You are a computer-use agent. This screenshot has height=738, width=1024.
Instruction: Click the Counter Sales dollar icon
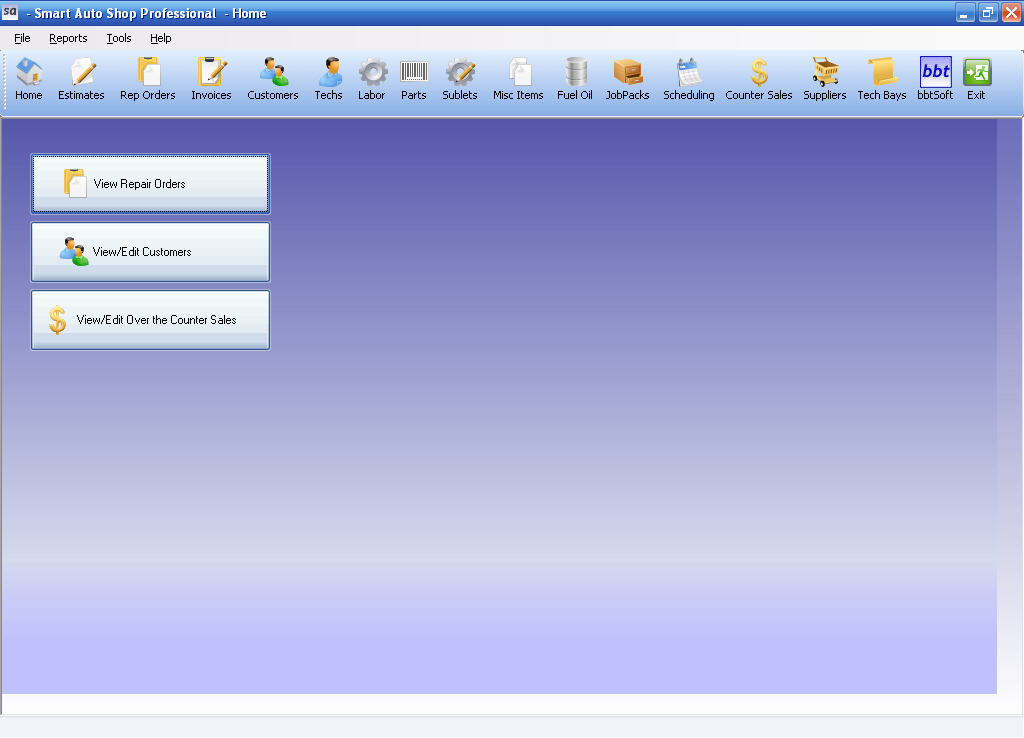[758, 78]
